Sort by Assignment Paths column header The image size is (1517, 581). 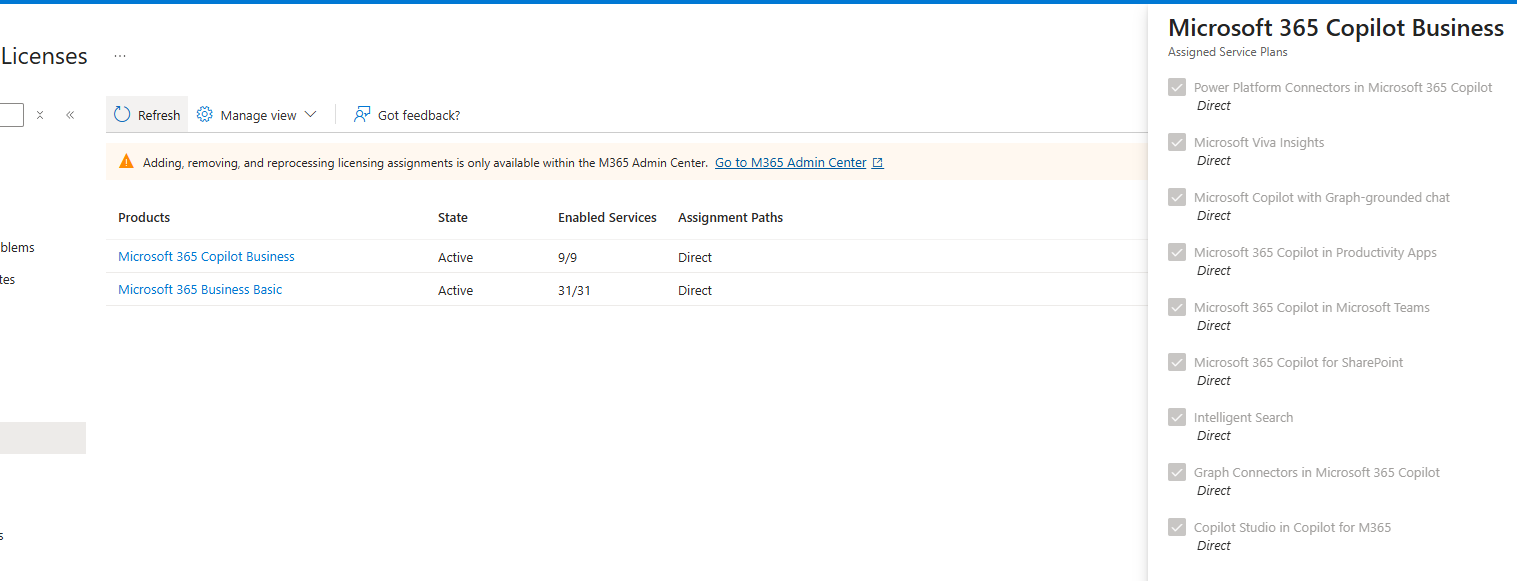[730, 218]
